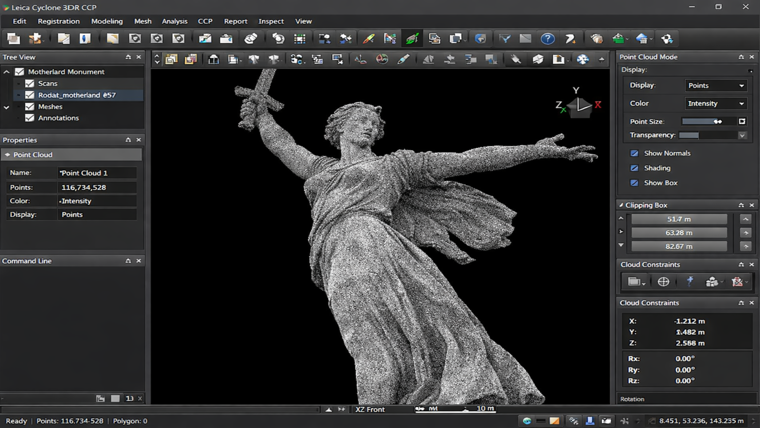Open the Inspect menu
The width and height of the screenshot is (760, 428).
coord(271,21)
